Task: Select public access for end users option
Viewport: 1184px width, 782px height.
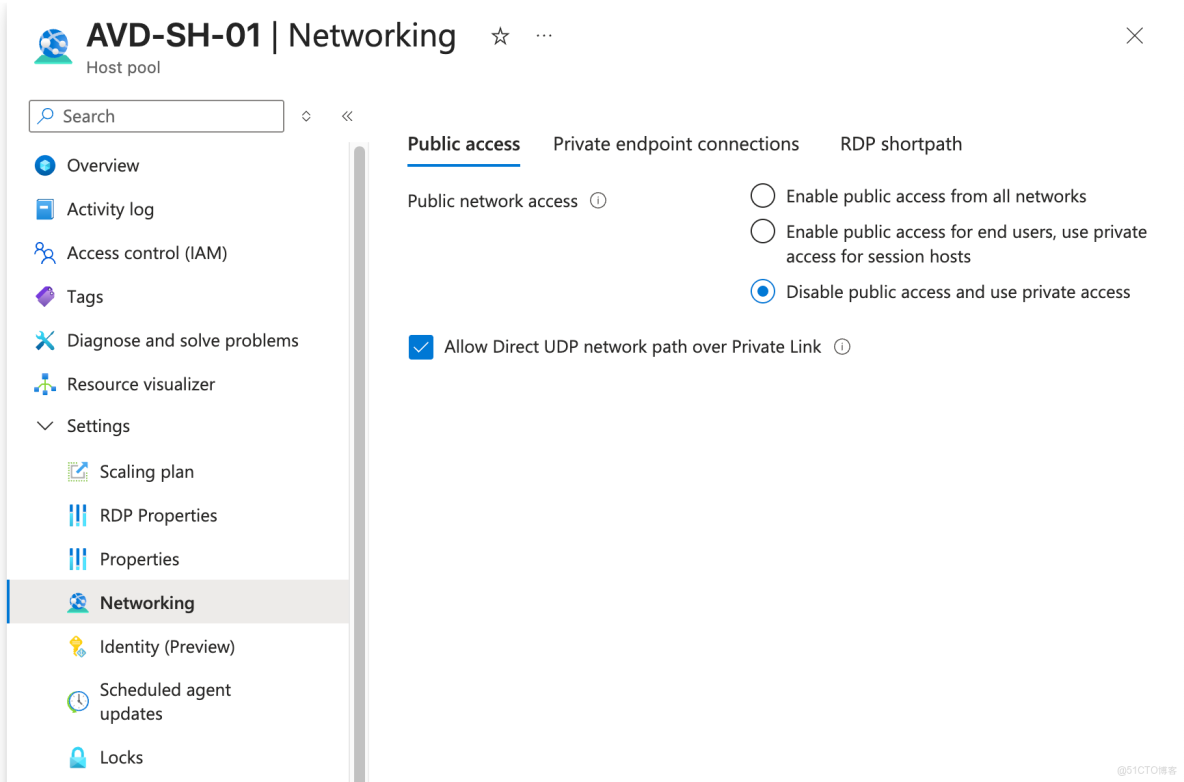Action: tap(762, 231)
